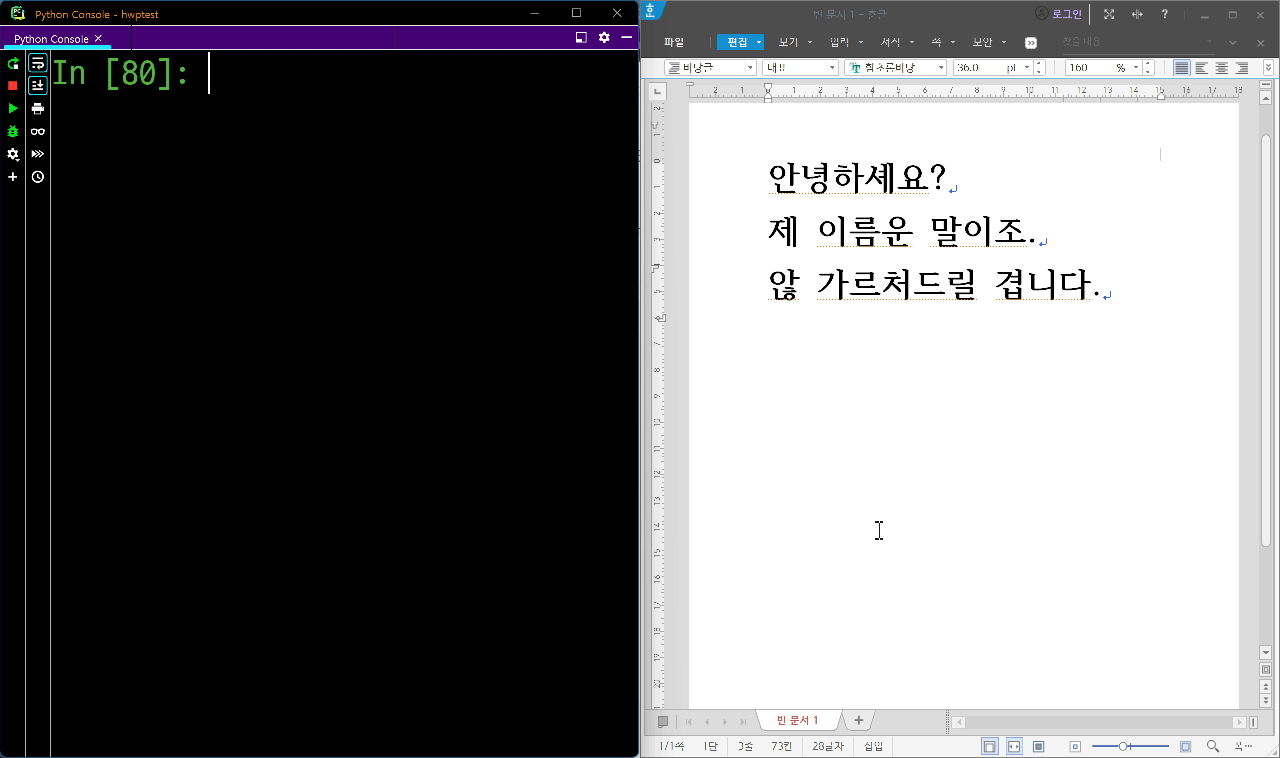
Task: Toggle scroll to end in console
Action: coord(38,86)
